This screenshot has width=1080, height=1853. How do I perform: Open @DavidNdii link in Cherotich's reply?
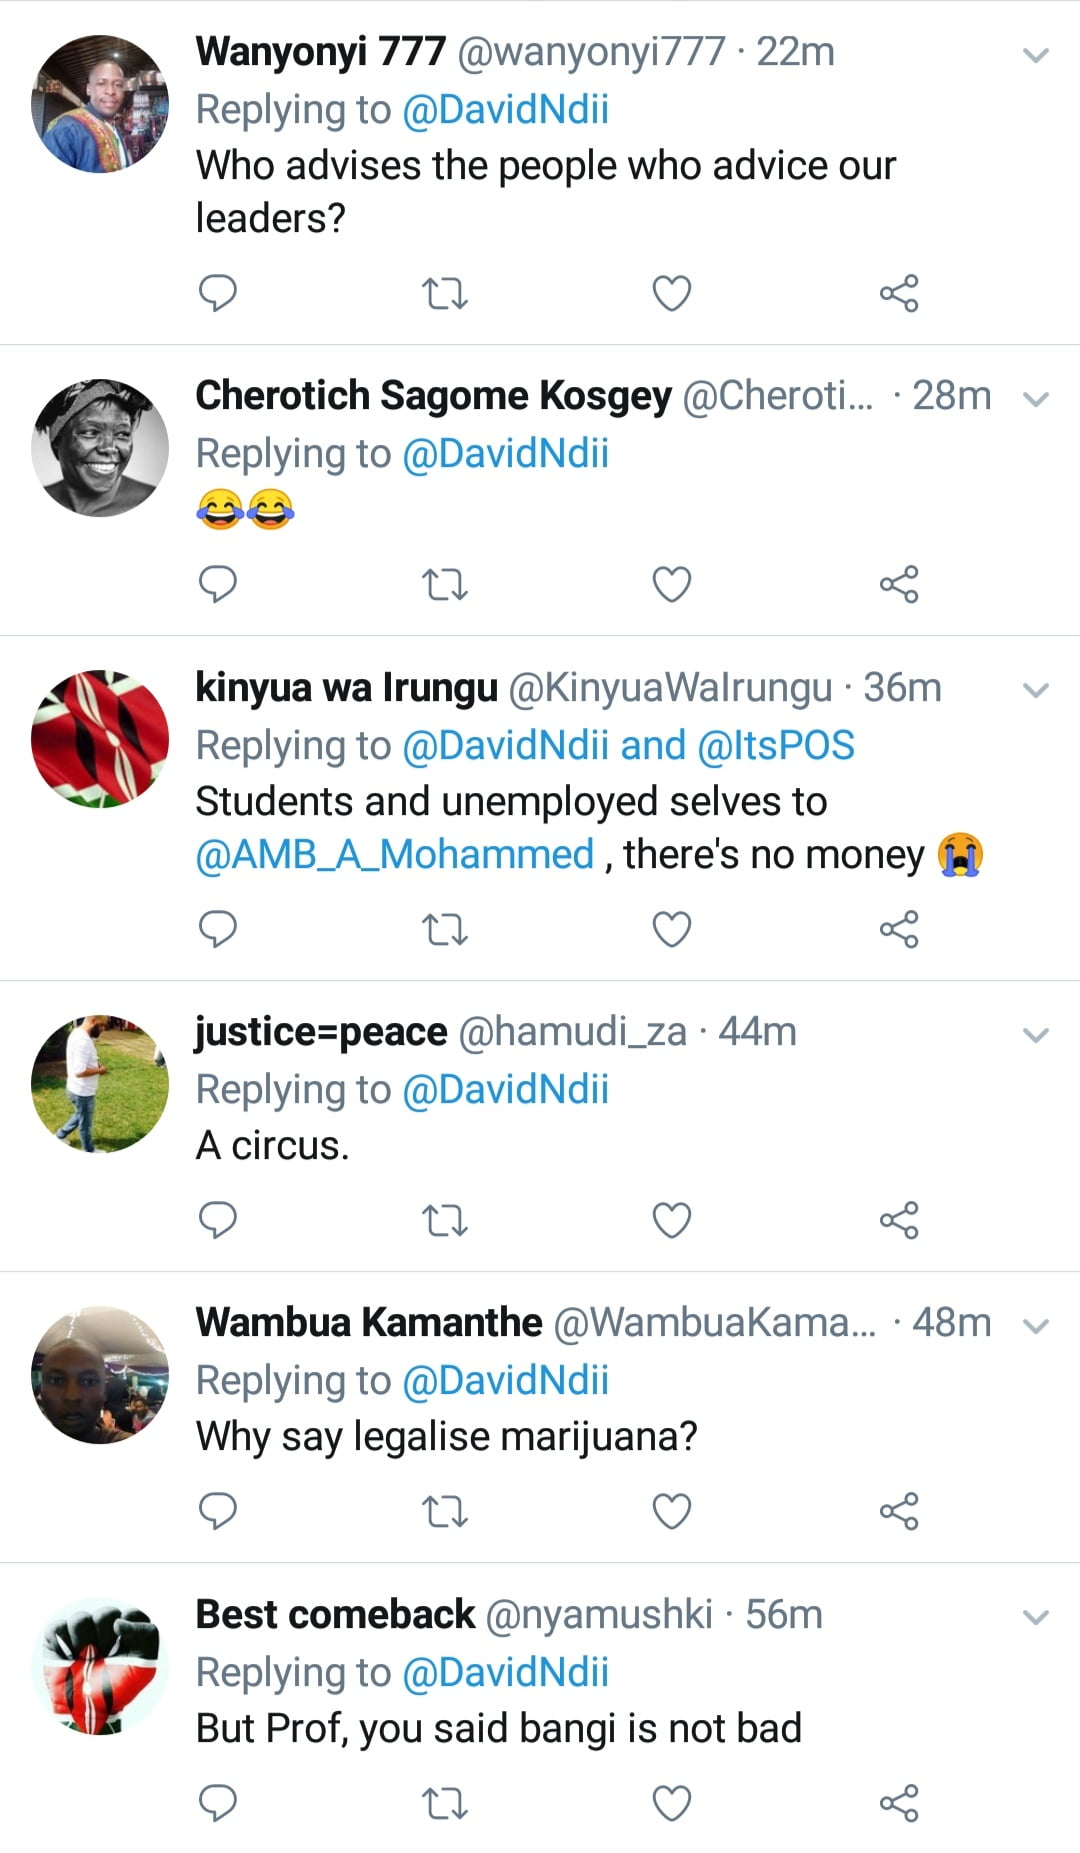tap(505, 454)
